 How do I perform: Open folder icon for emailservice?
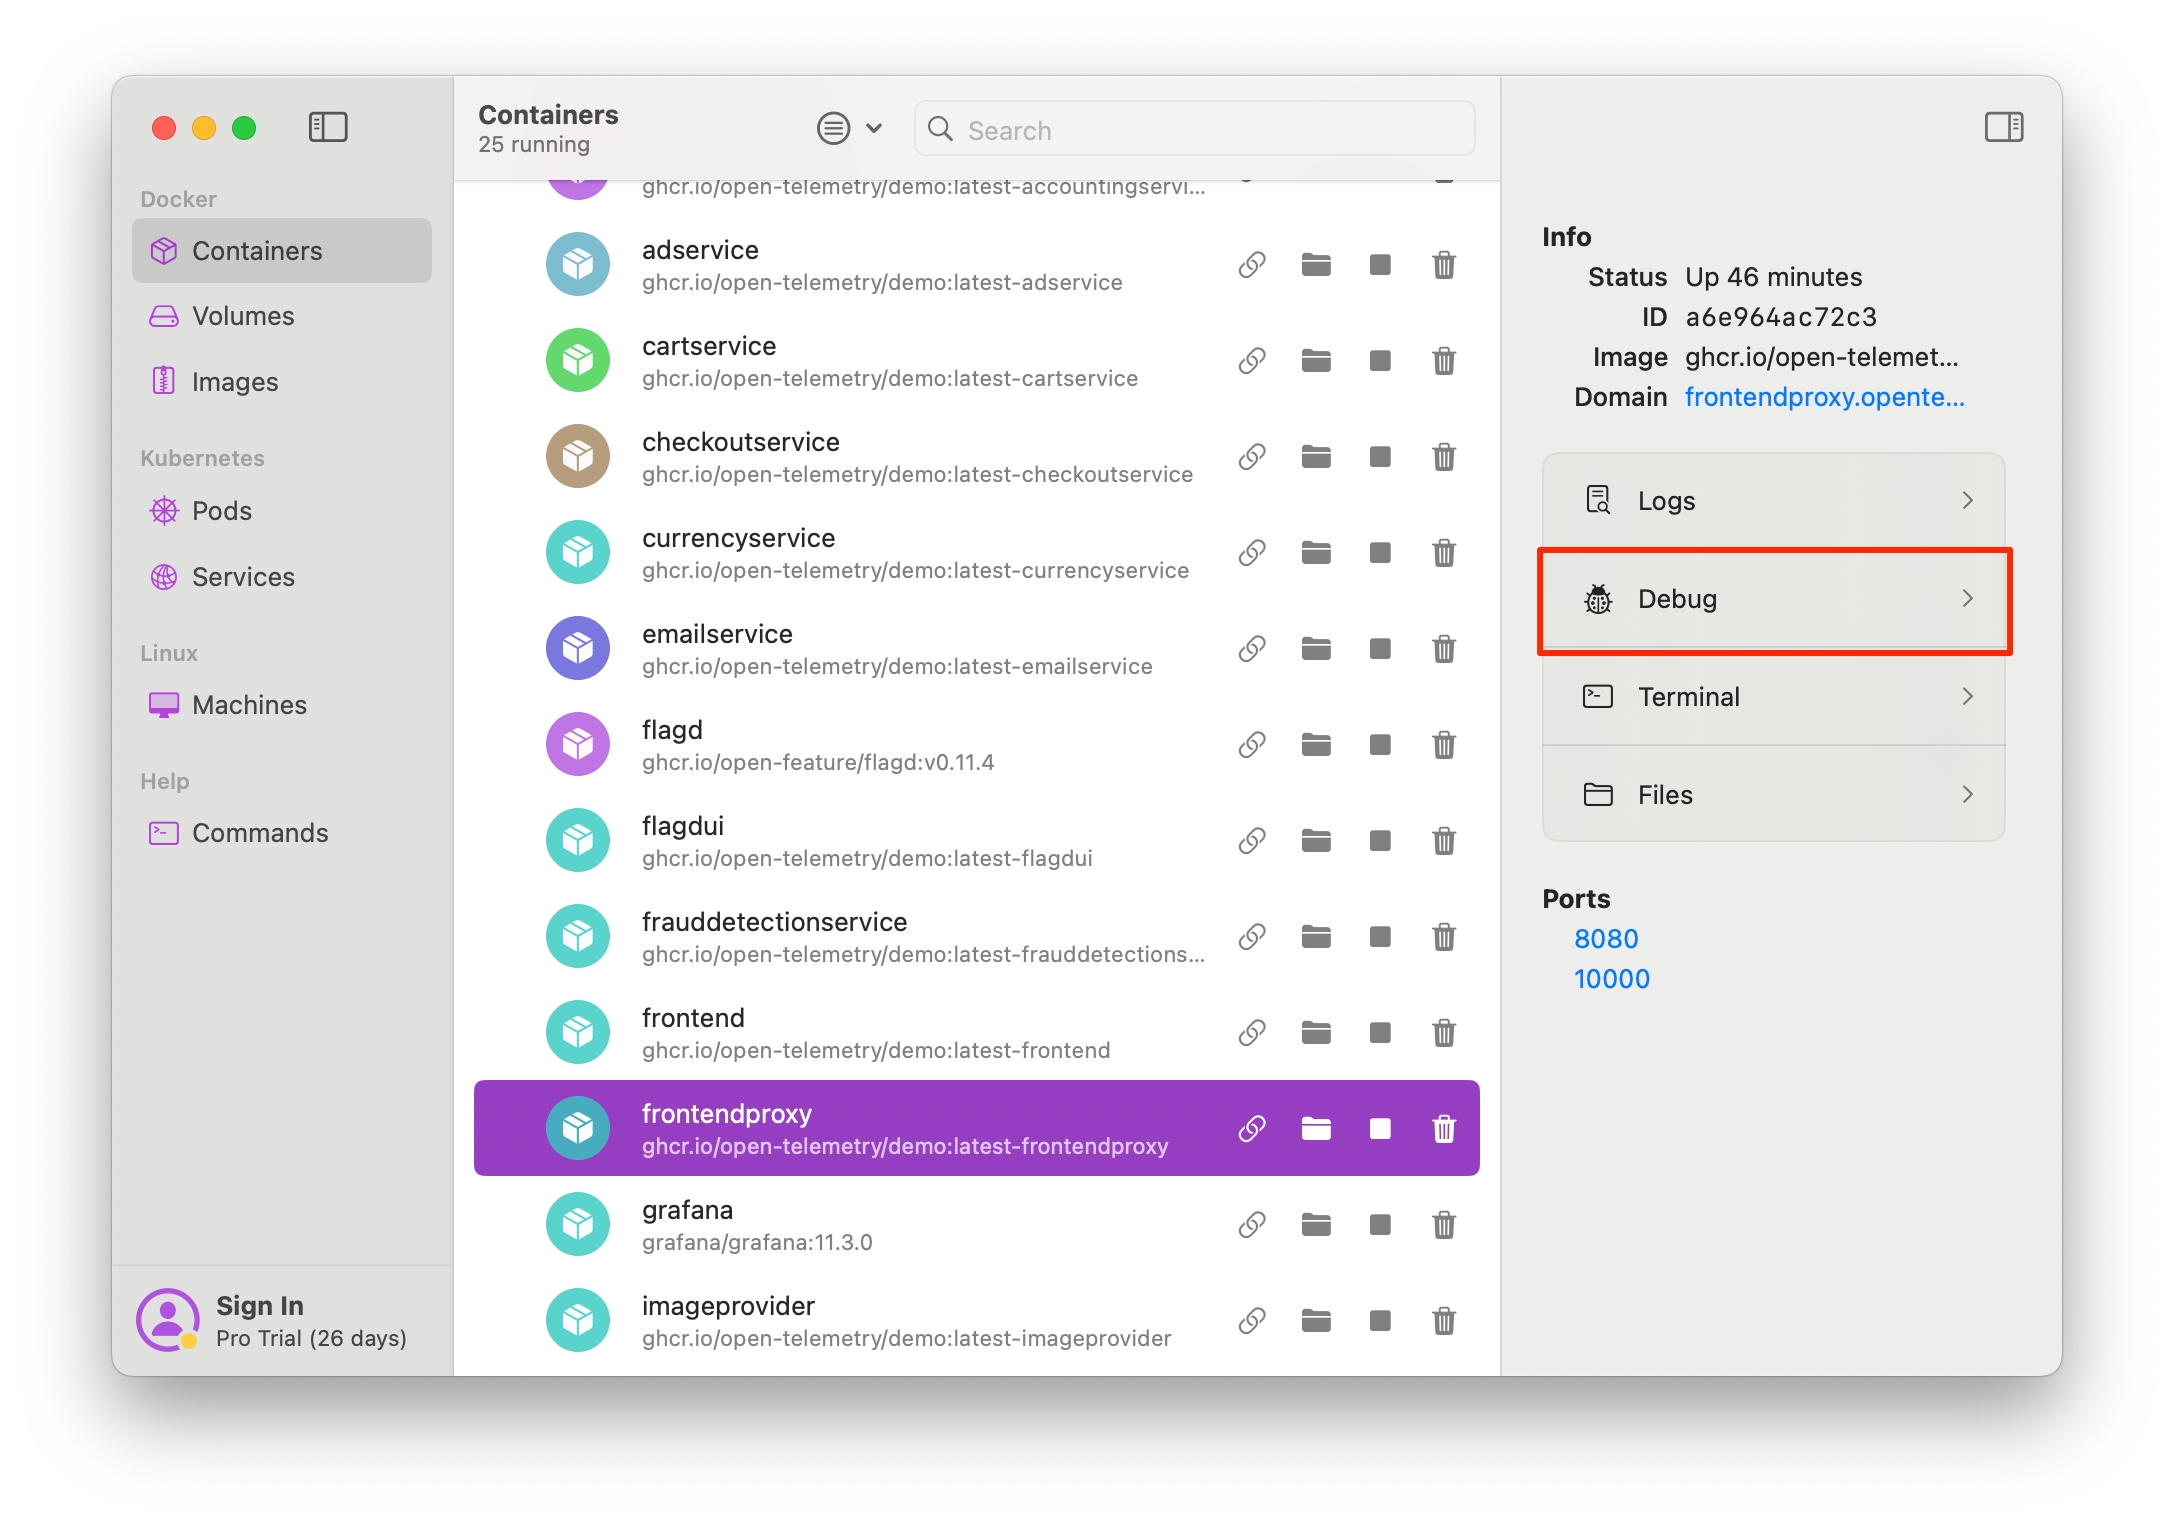(1316, 649)
